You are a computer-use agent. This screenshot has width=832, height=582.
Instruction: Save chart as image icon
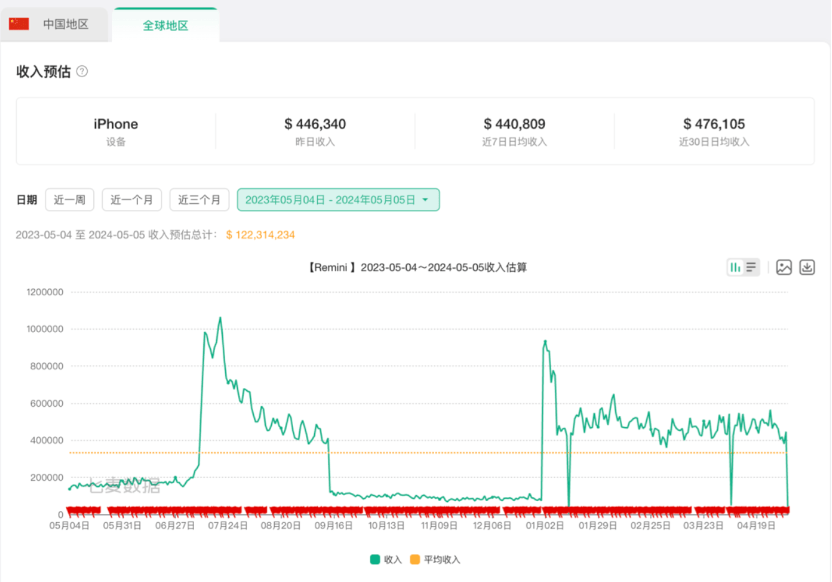[x=784, y=267]
